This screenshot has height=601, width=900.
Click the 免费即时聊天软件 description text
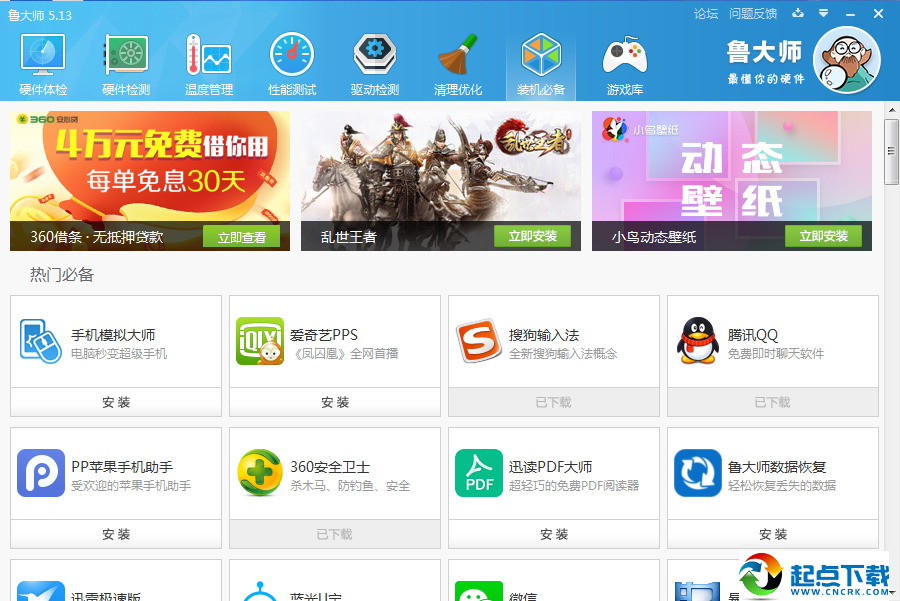click(775, 354)
